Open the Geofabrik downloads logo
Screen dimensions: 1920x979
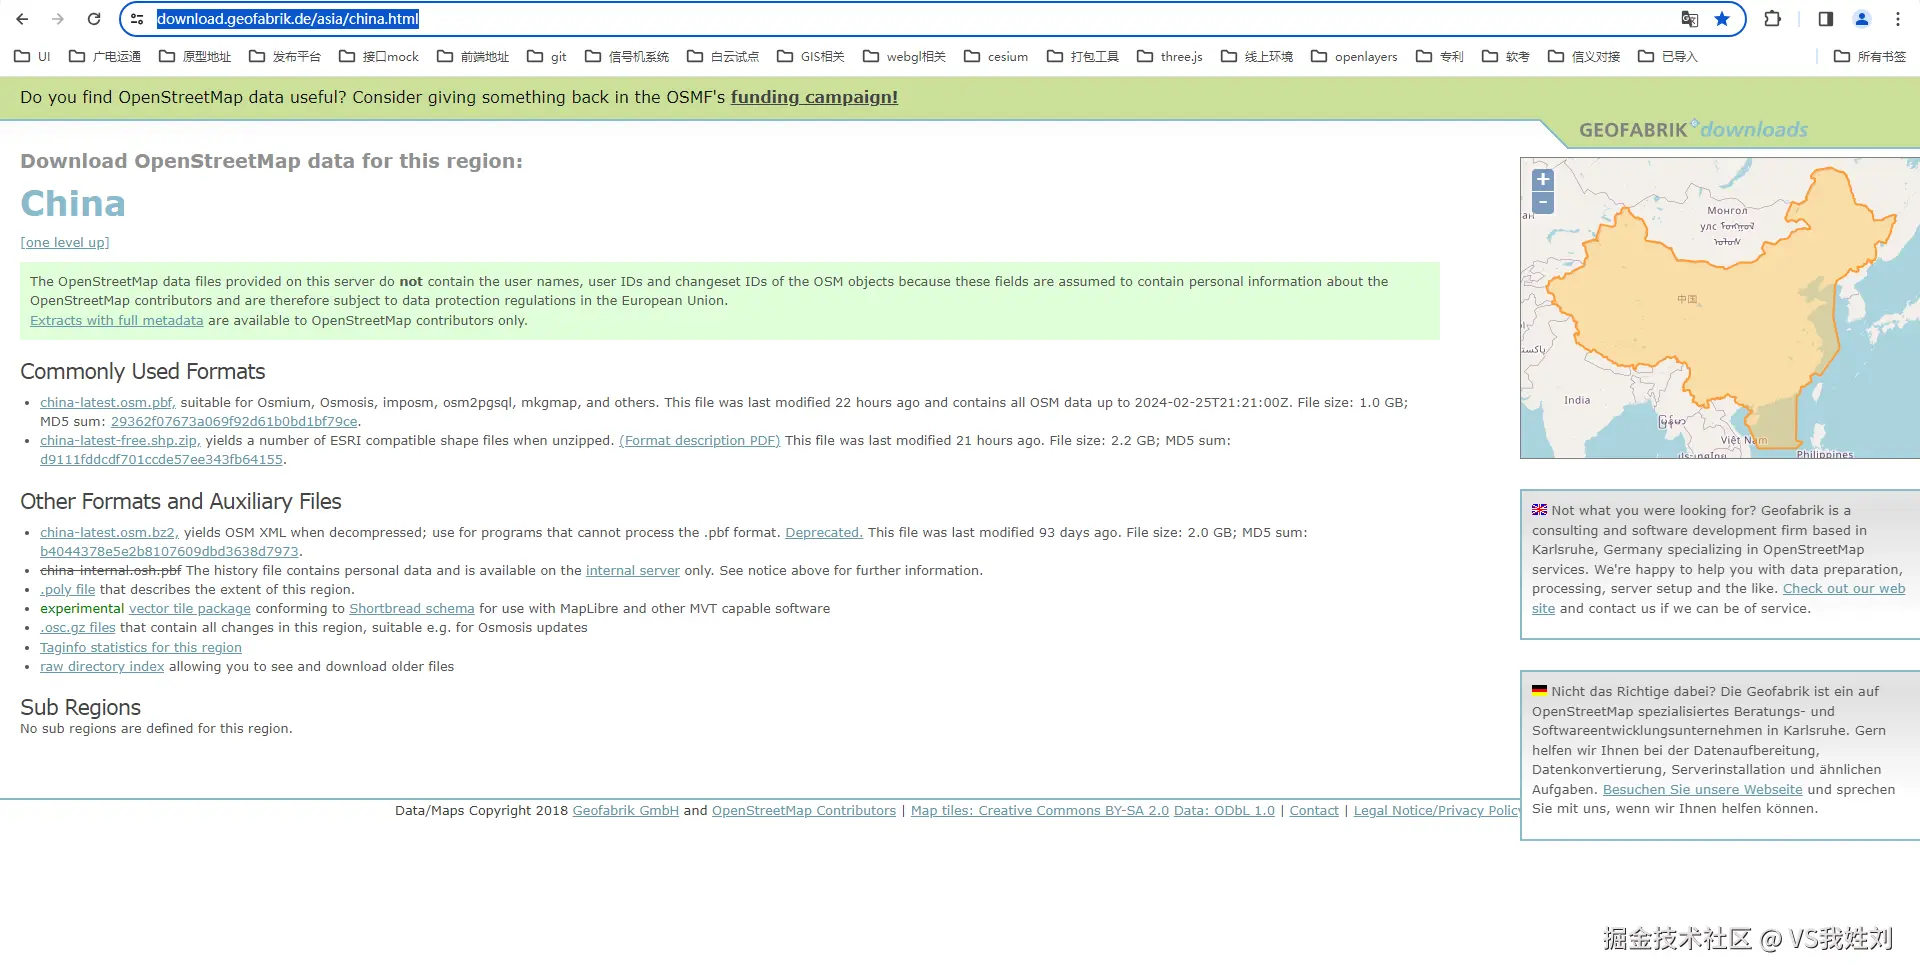click(x=1693, y=130)
